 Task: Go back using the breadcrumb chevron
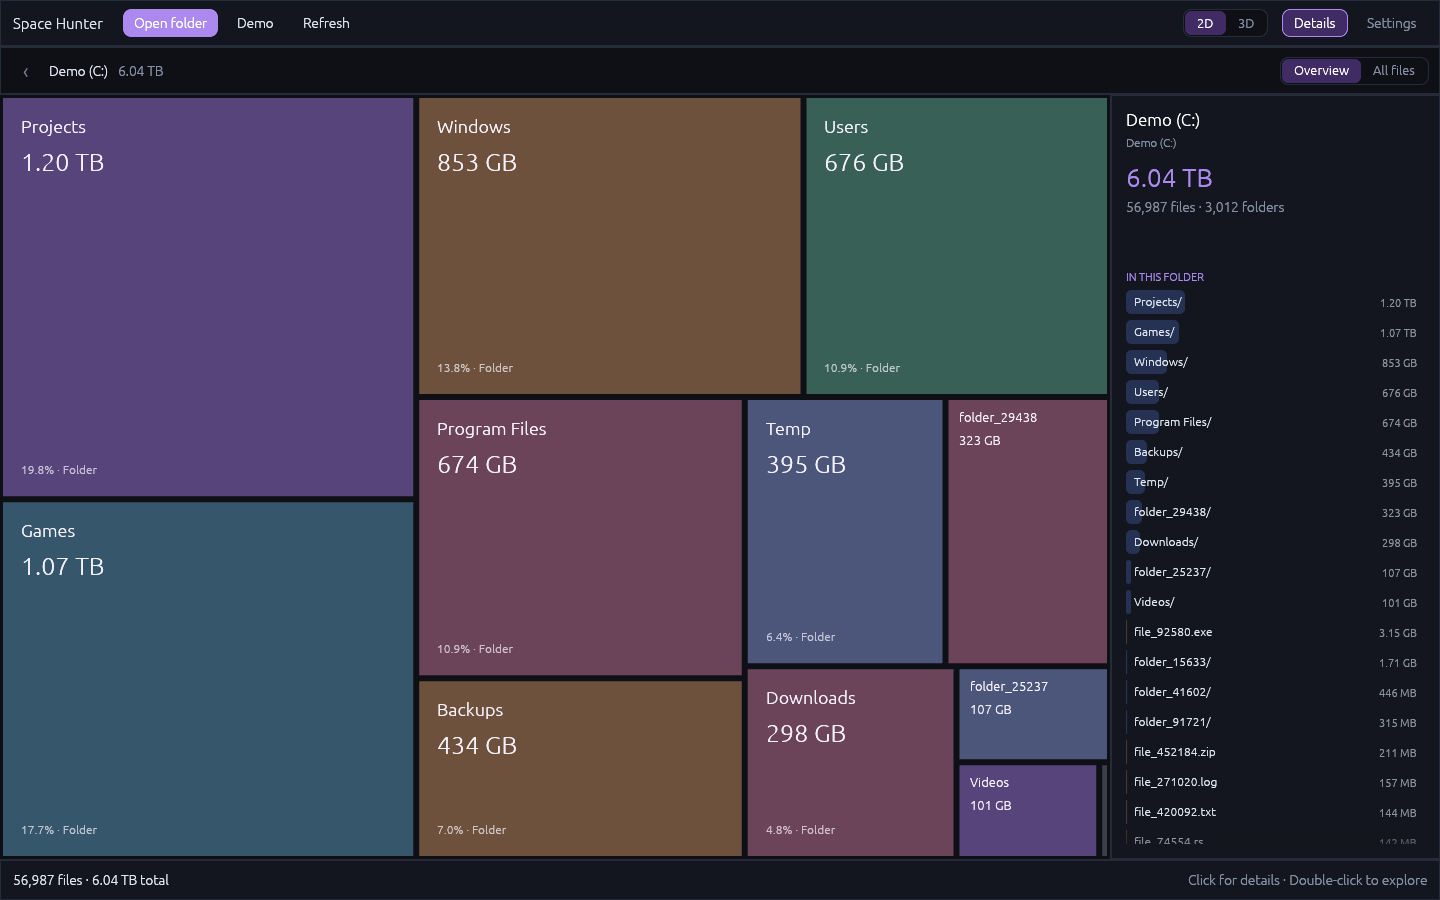click(x=26, y=71)
